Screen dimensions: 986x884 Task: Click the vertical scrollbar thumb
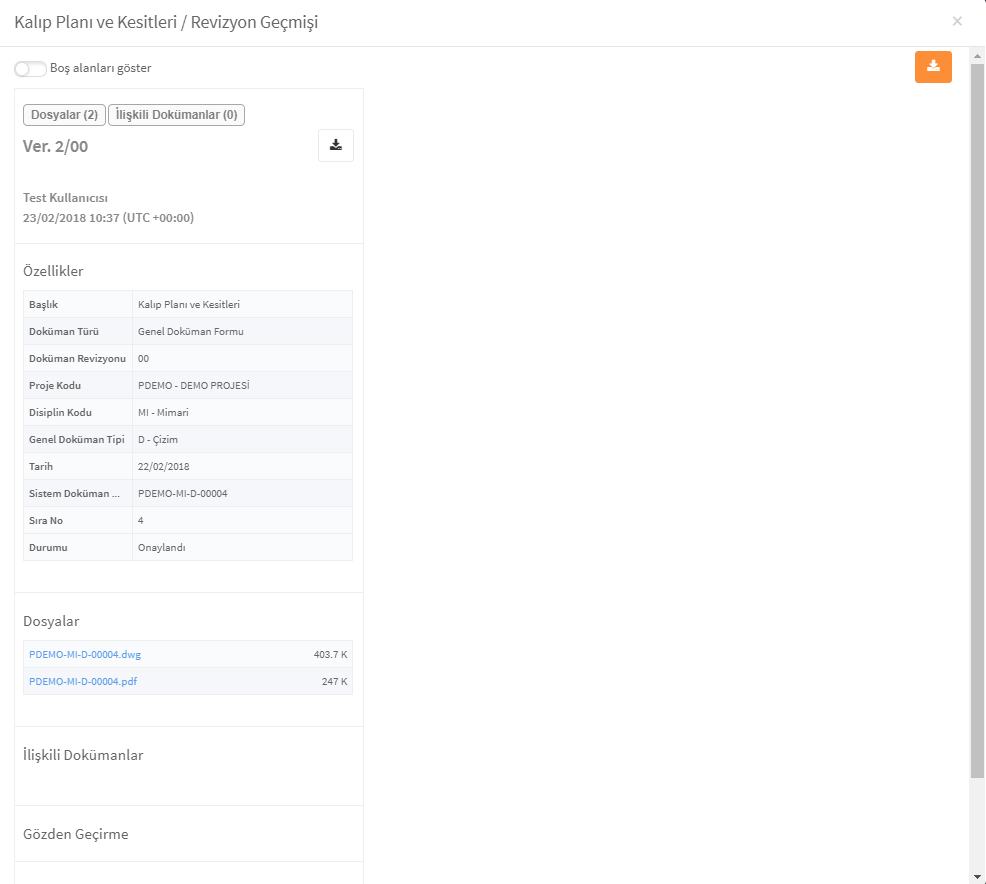pyautogui.click(x=977, y=420)
